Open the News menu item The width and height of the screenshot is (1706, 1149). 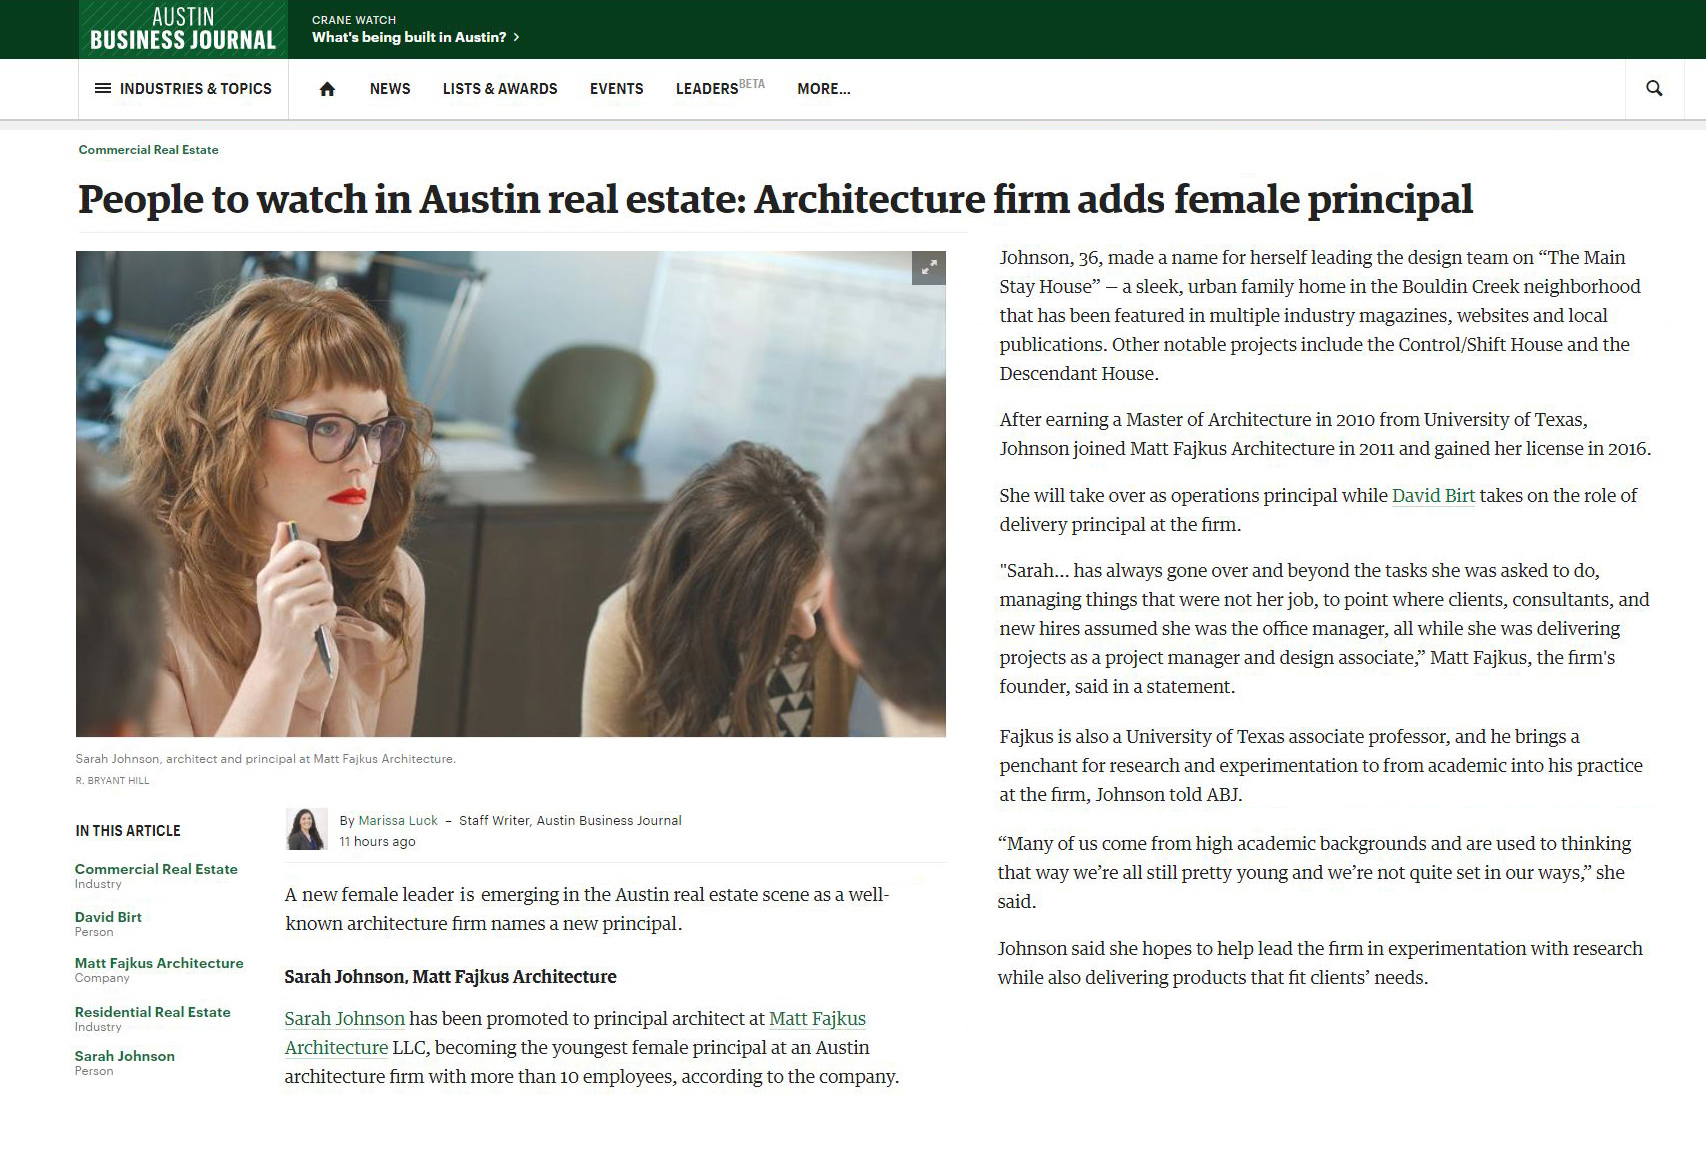coord(390,89)
